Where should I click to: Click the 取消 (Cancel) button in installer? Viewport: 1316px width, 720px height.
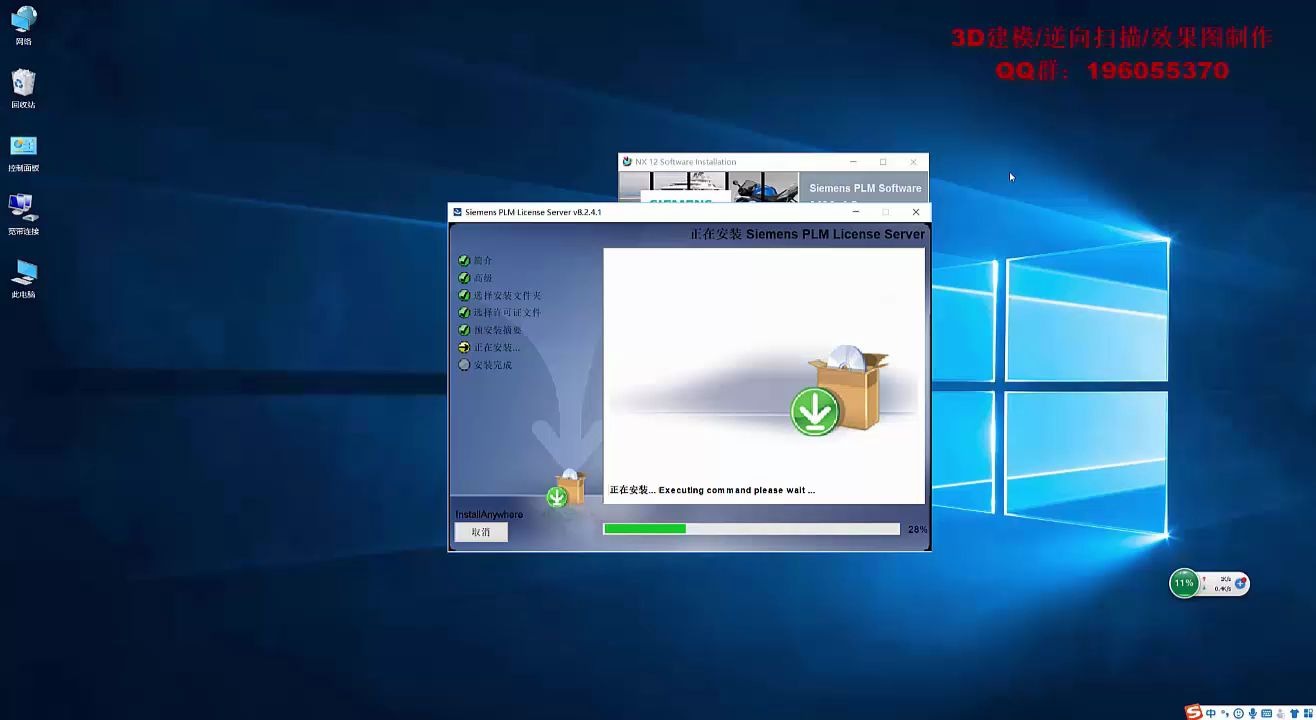pos(481,532)
